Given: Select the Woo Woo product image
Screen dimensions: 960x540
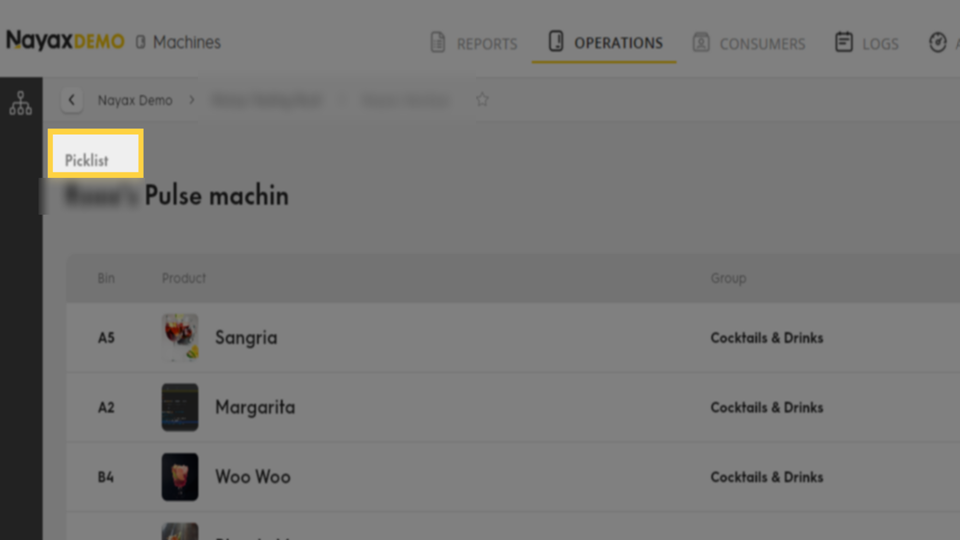Looking at the screenshot, I should pos(180,477).
